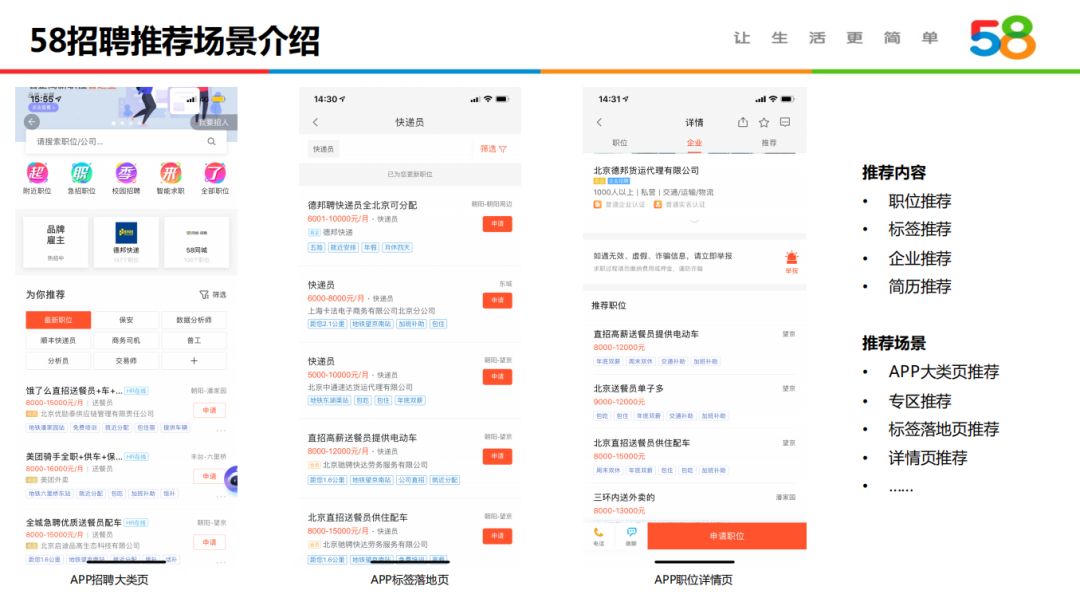Tap the 智能求职 icon
The image size is (1080, 606).
click(x=170, y=174)
